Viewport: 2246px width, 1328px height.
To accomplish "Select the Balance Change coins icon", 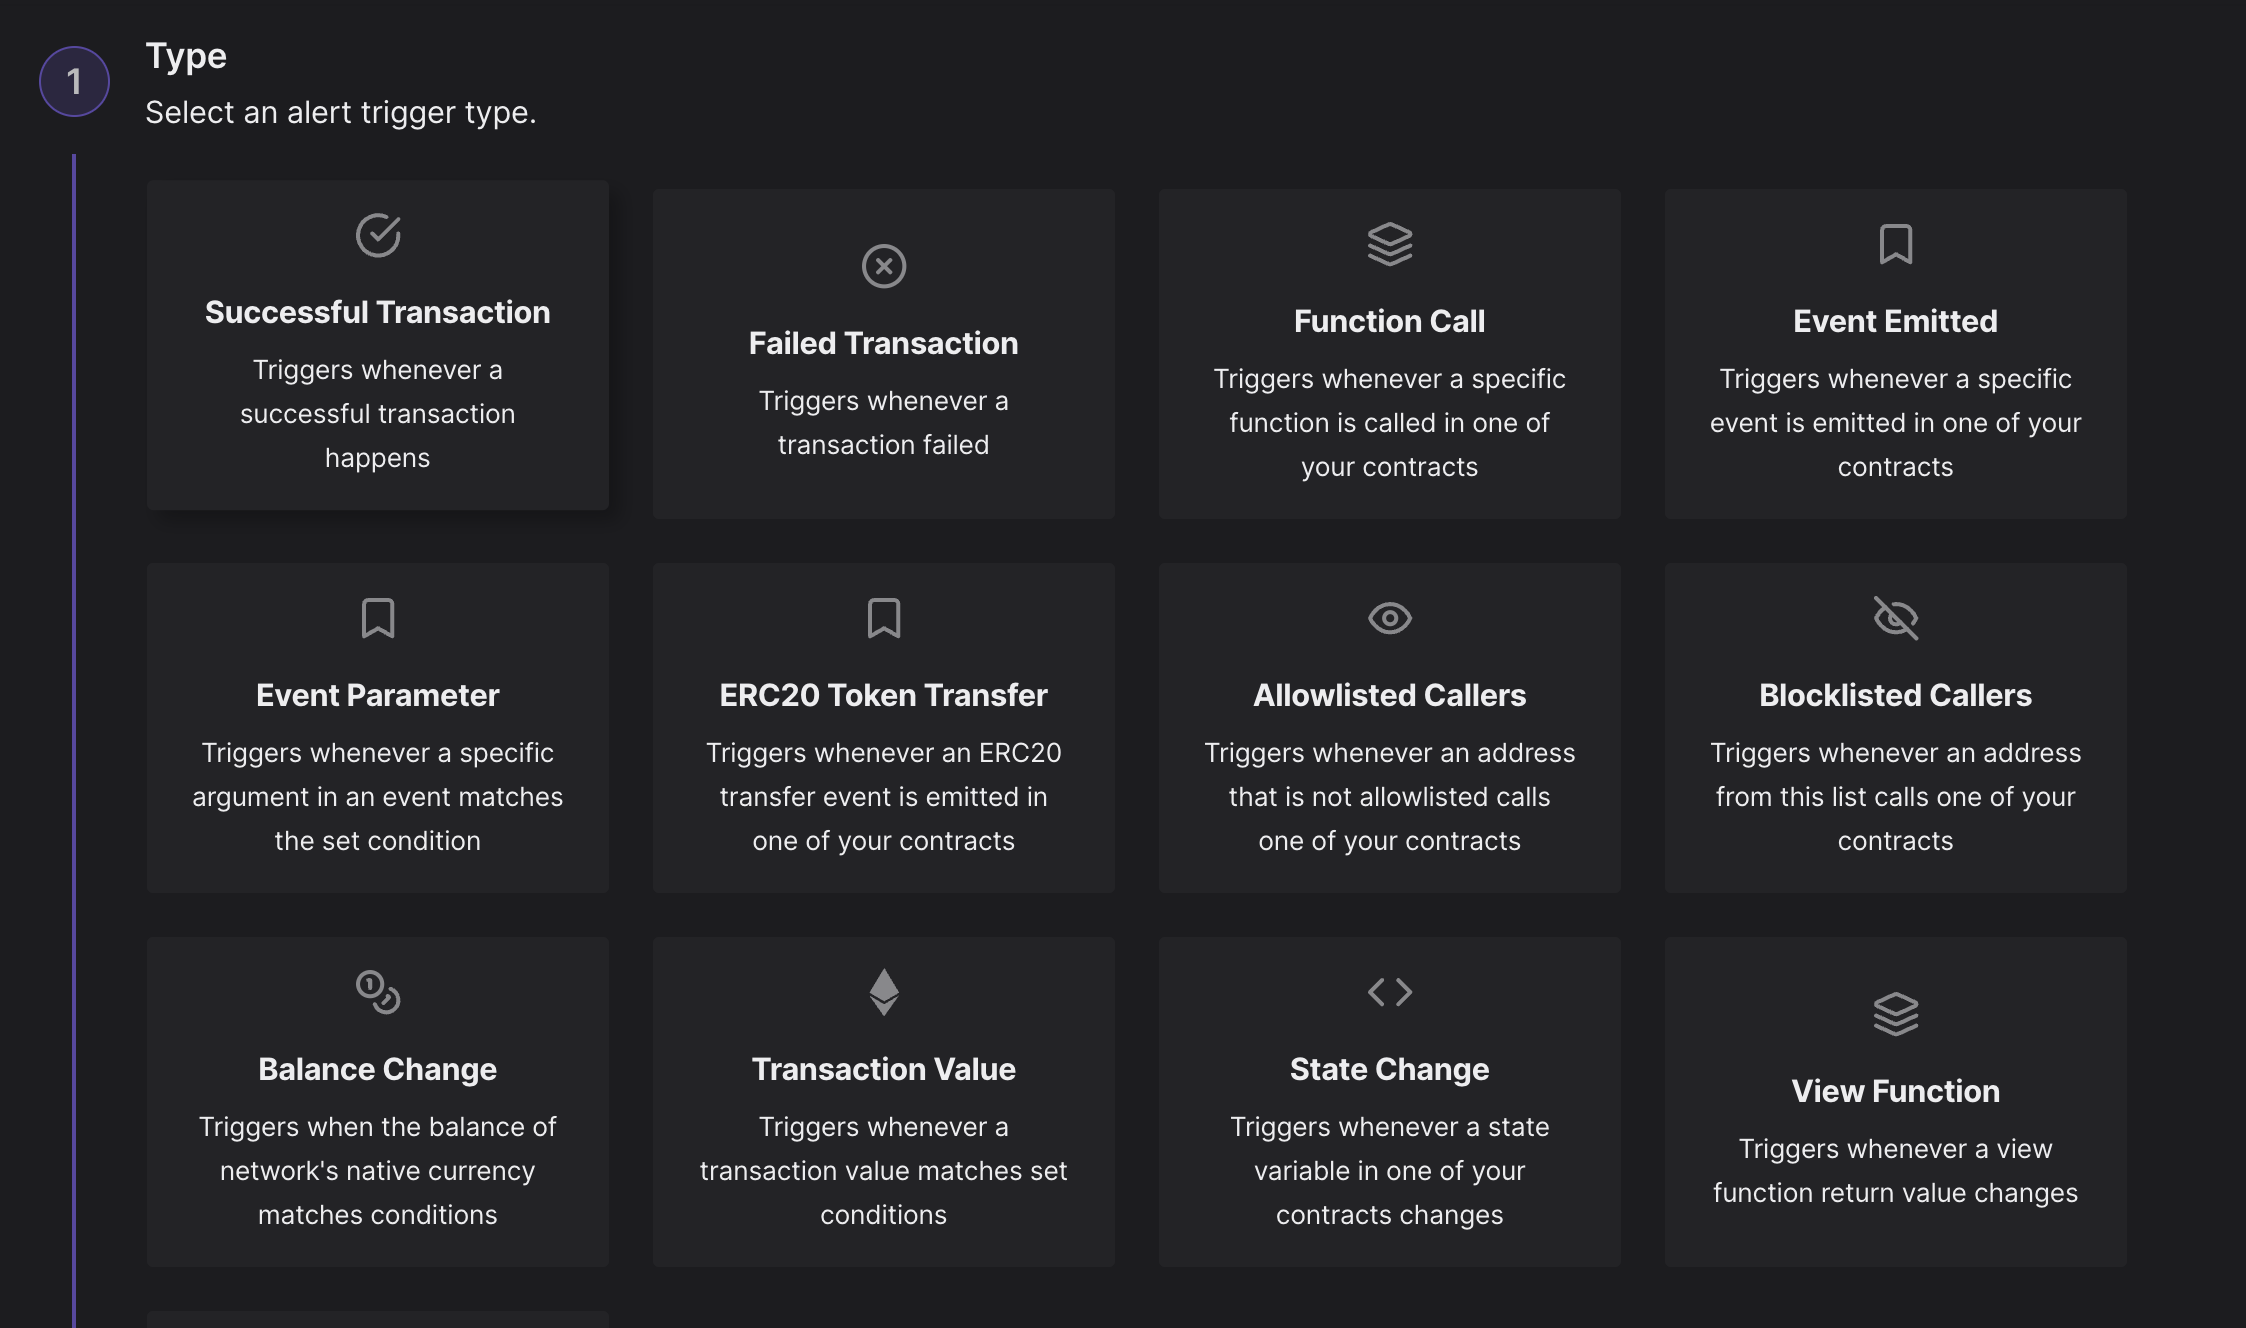I will (x=378, y=992).
